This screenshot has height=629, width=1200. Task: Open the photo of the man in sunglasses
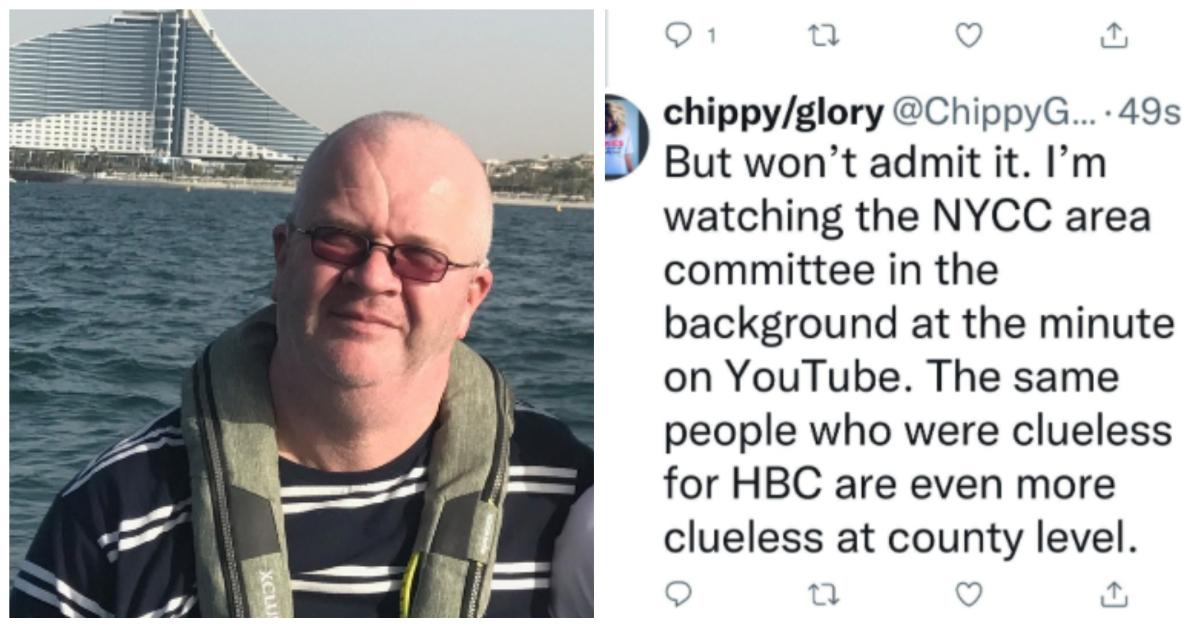301,314
